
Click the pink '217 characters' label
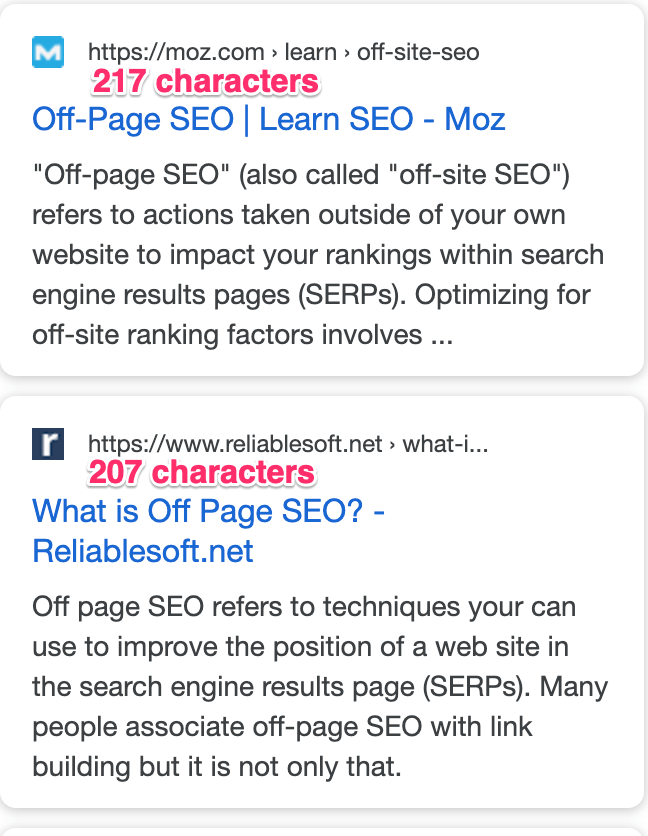[x=205, y=81]
